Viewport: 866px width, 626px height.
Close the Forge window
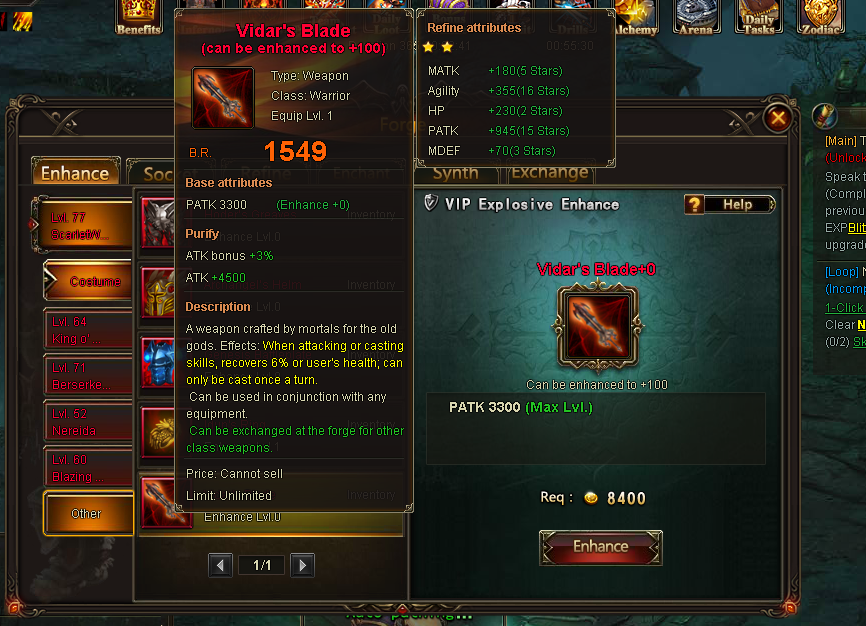pyautogui.click(x=778, y=118)
